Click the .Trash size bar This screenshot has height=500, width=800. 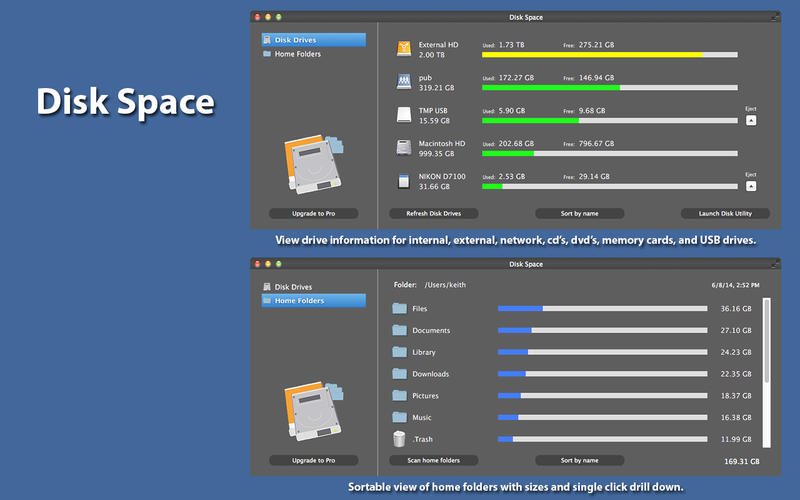coord(603,439)
